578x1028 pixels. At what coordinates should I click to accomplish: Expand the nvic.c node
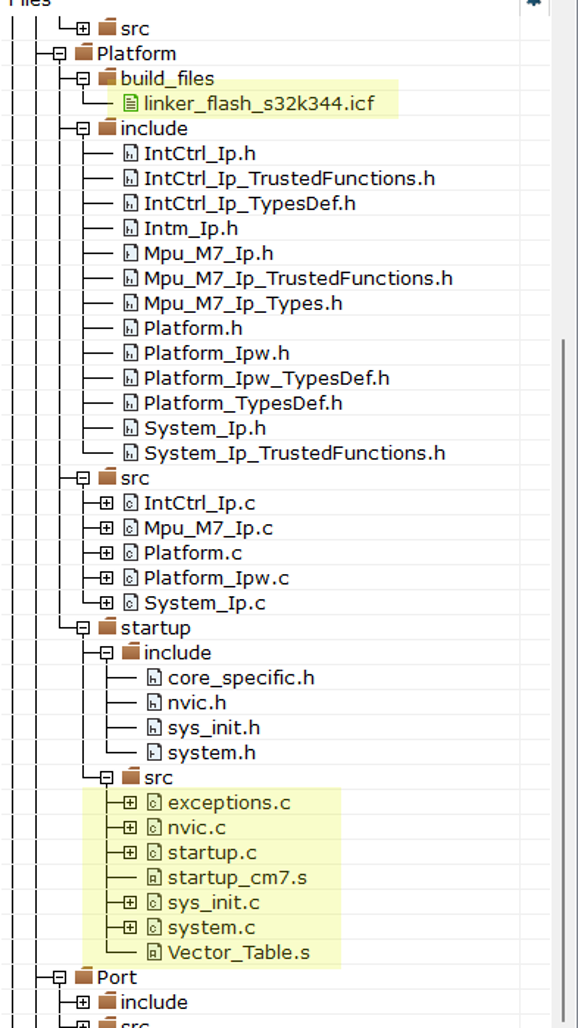(130, 828)
